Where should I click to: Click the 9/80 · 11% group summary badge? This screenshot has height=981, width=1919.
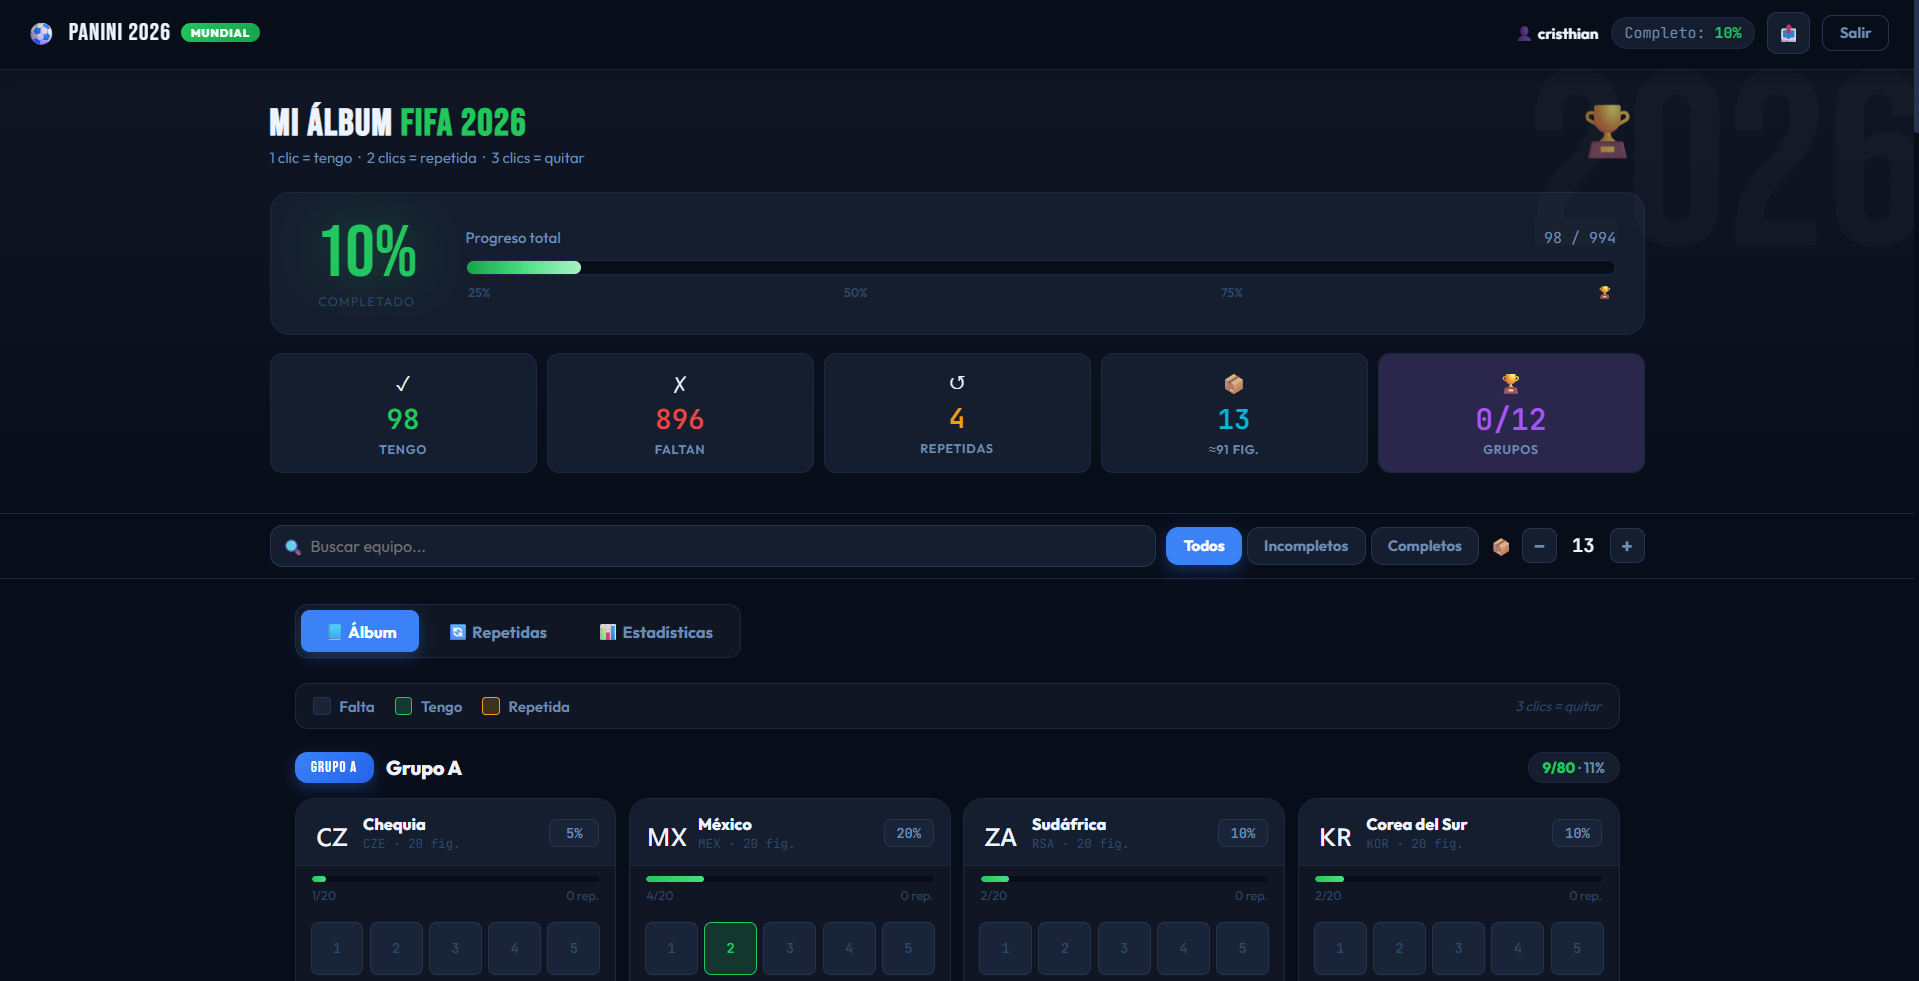1573,768
